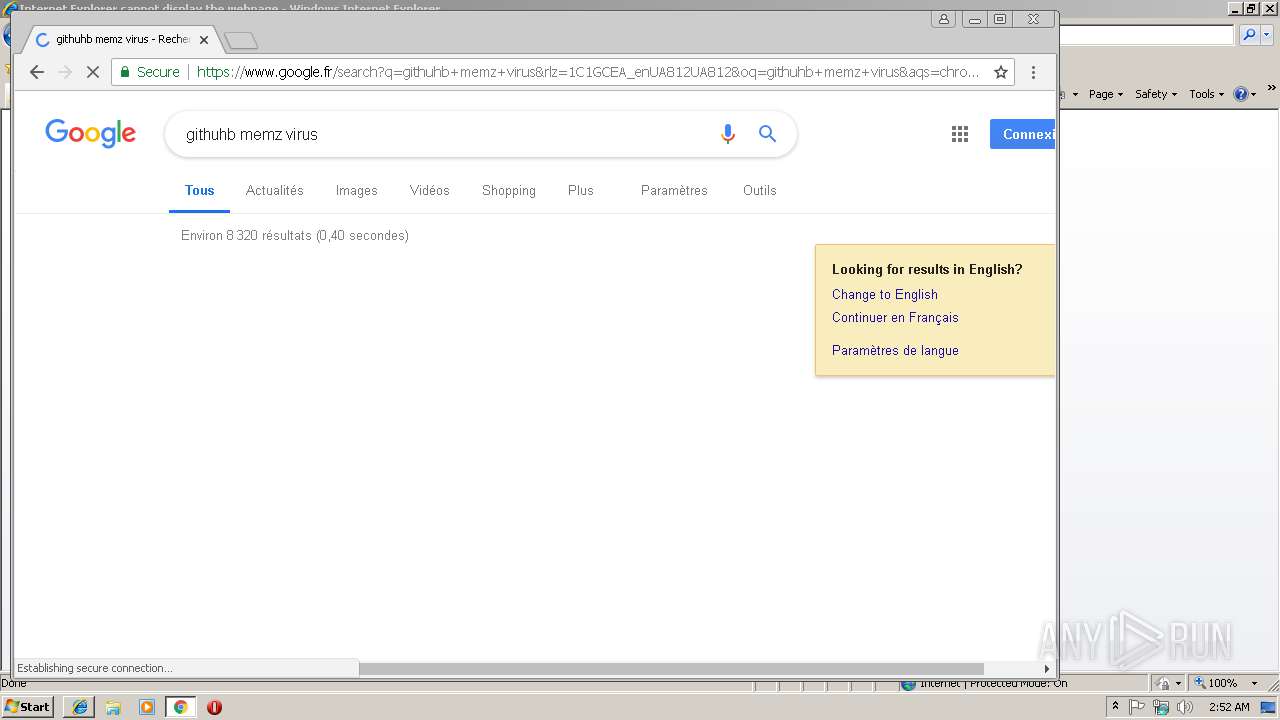
Task: Click the green Secure padlock indicator
Action: click(150, 72)
